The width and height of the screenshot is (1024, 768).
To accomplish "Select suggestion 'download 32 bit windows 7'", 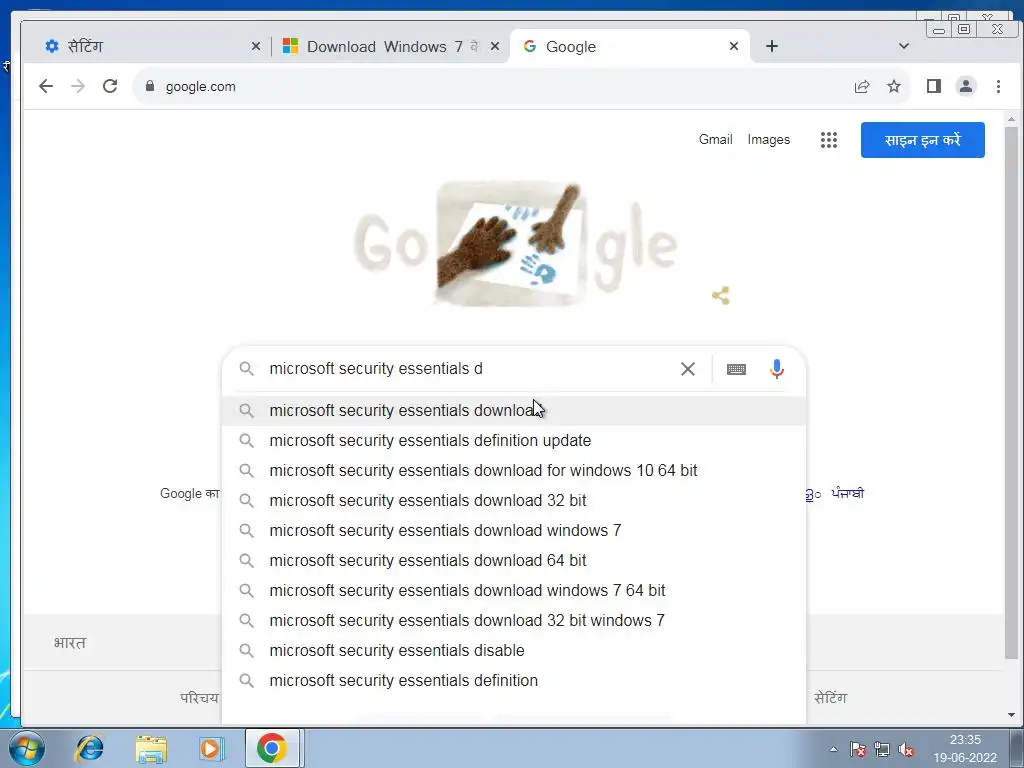I will point(513,621).
